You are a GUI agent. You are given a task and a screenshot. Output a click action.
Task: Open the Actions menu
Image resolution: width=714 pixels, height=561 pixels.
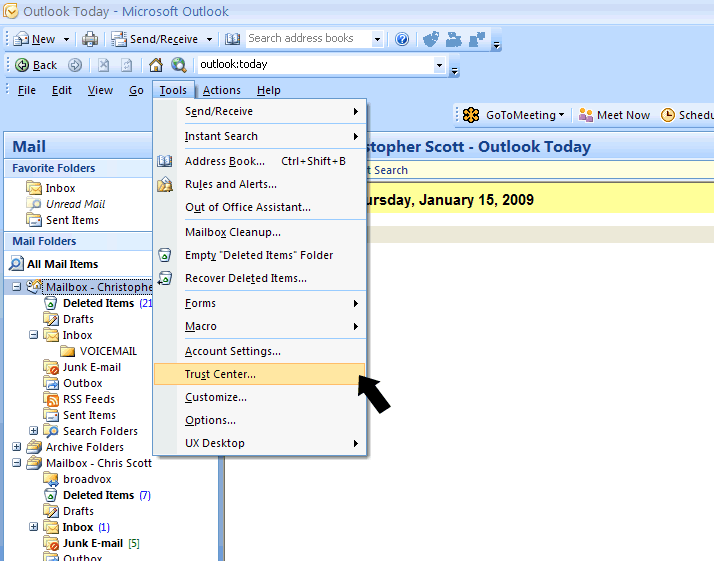(222, 90)
